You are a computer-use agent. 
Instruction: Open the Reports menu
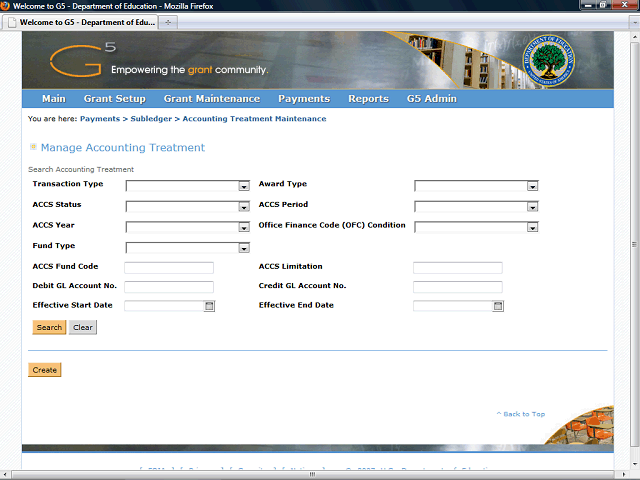point(368,99)
